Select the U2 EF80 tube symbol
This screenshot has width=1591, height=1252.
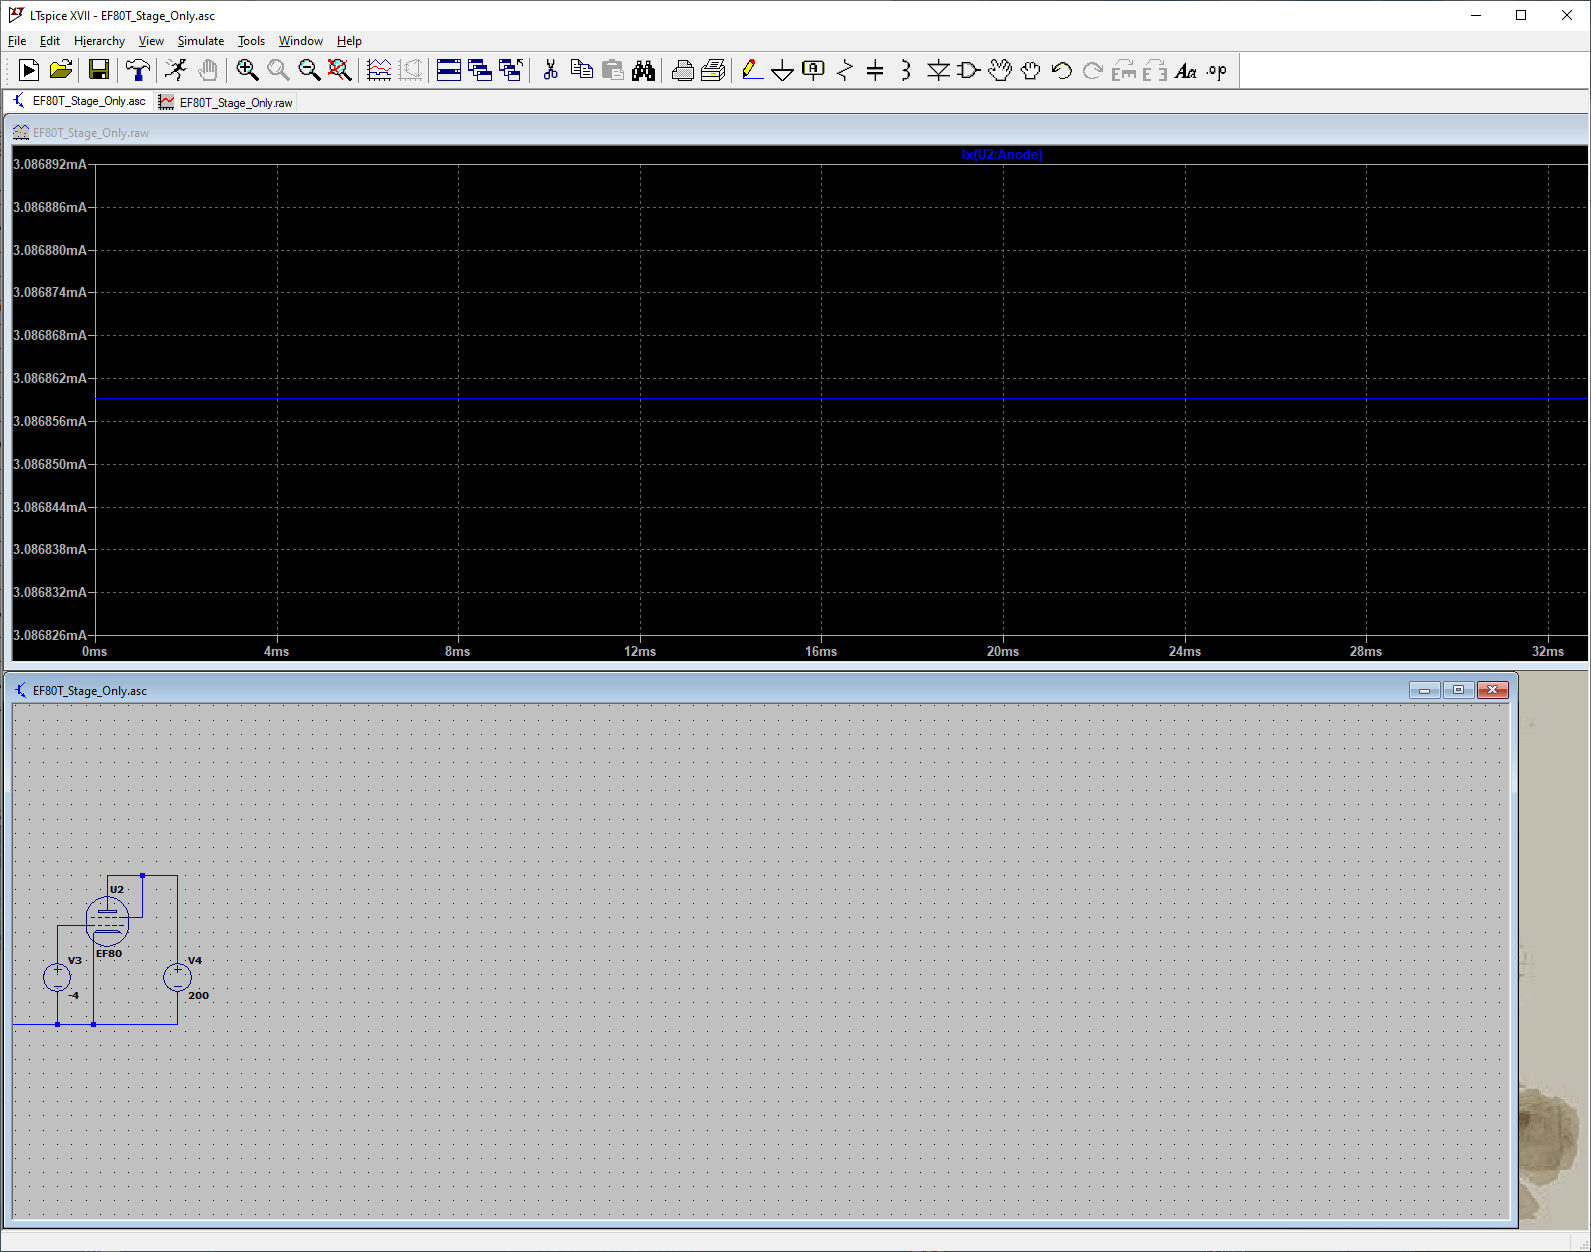[107, 921]
